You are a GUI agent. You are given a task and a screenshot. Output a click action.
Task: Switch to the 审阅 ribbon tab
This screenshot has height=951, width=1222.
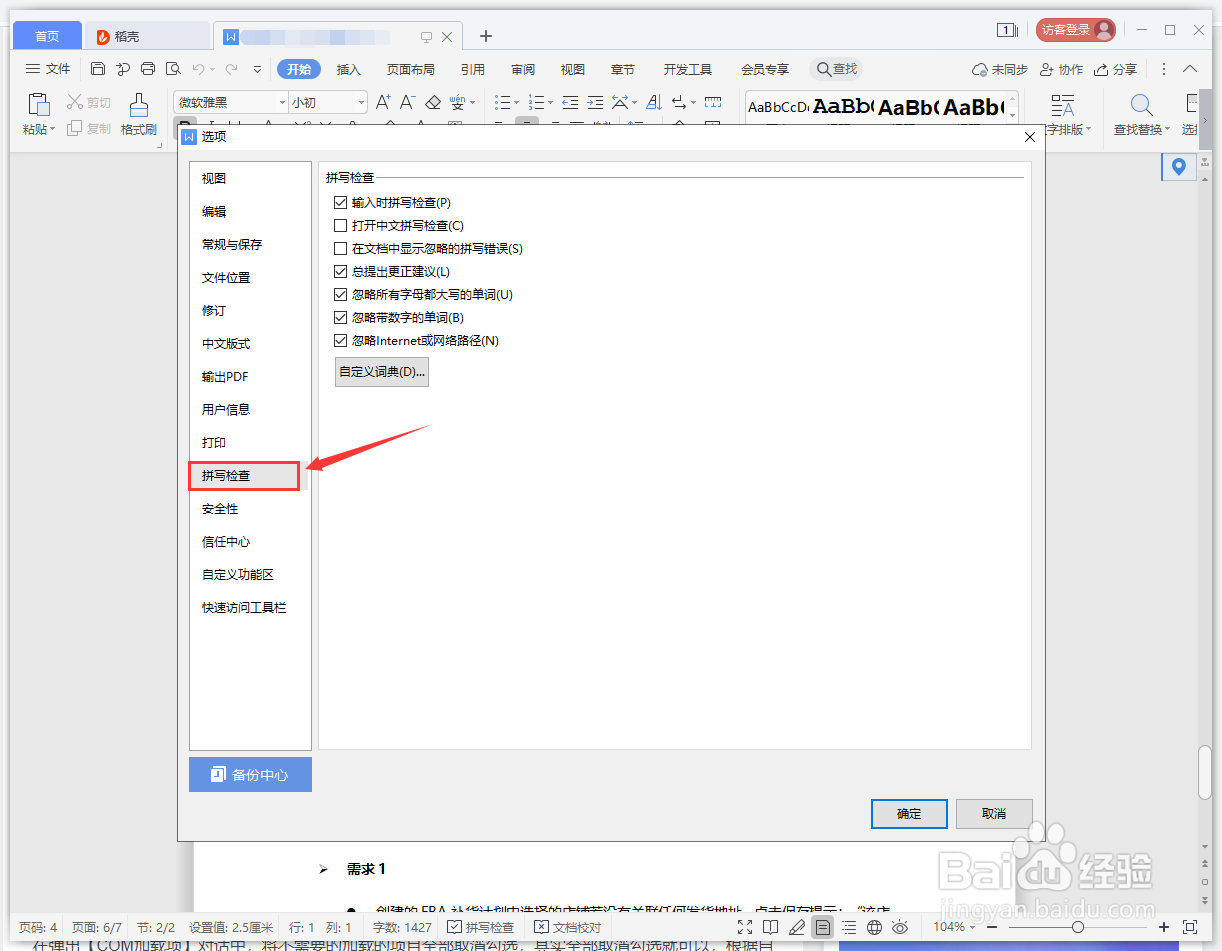pyautogui.click(x=522, y=69)
